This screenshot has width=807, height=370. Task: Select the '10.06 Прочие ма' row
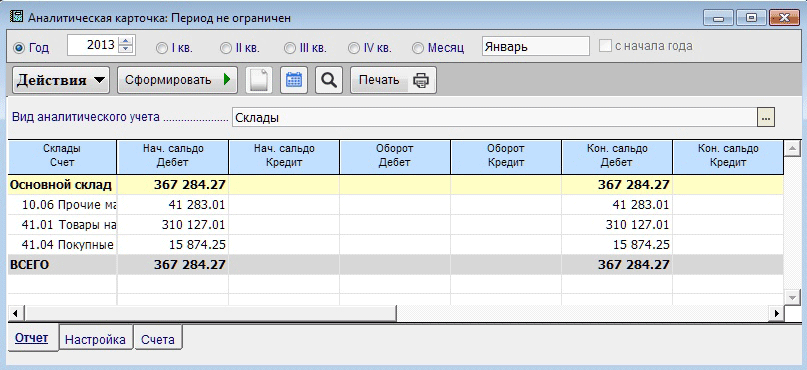395,205
